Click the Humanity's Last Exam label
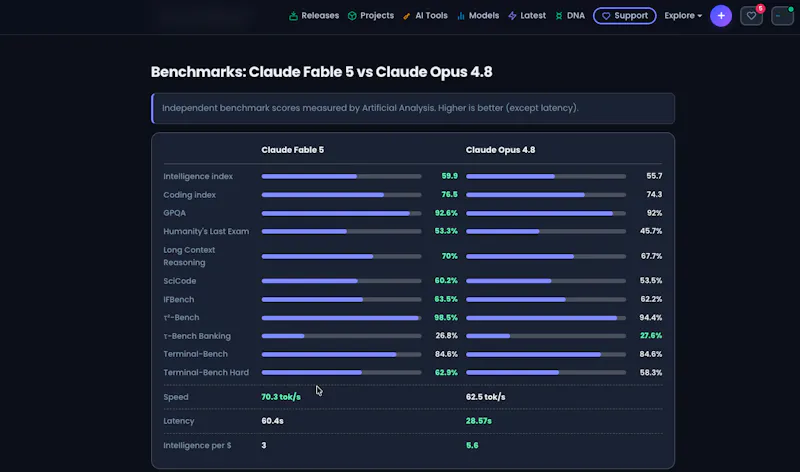The width and height of the screenshot is (800, 472). click(x=206, y=231)
